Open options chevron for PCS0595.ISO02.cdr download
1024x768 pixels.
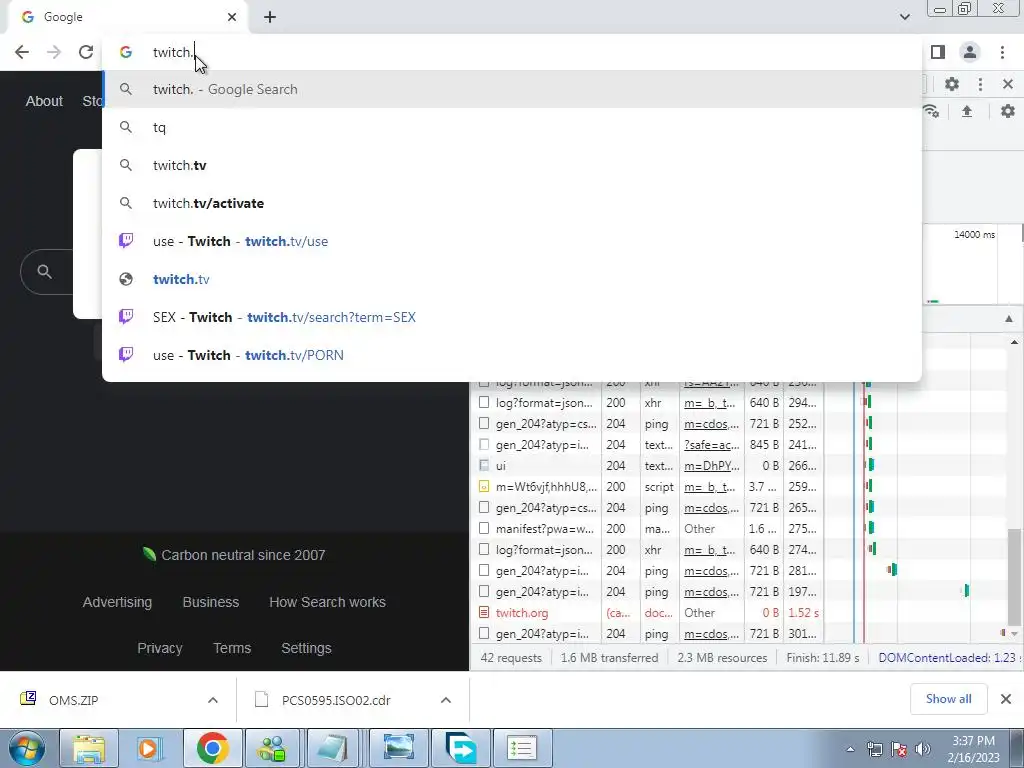coord(446,700)
